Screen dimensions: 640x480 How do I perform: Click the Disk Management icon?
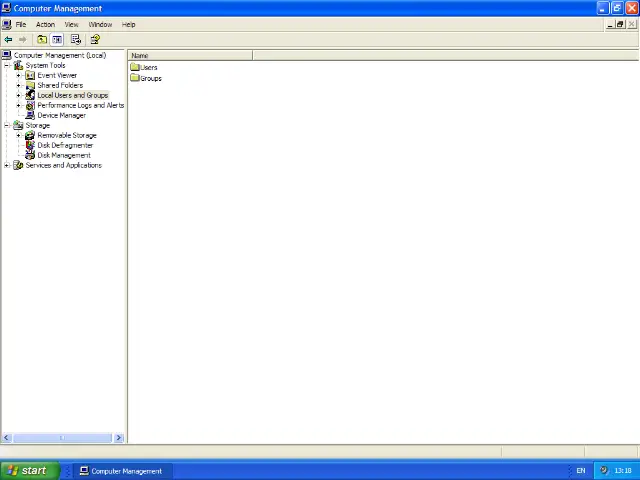(30, 155)
